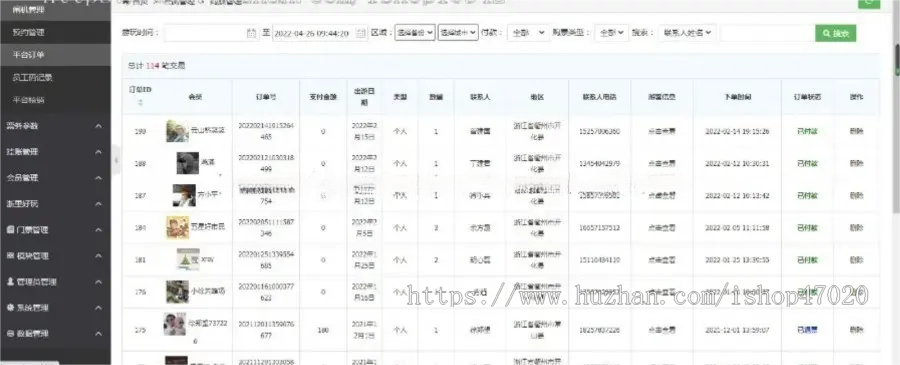Click the search keyword text box
This screenshot has width=900, height=365.
click(x=766, y=33)
